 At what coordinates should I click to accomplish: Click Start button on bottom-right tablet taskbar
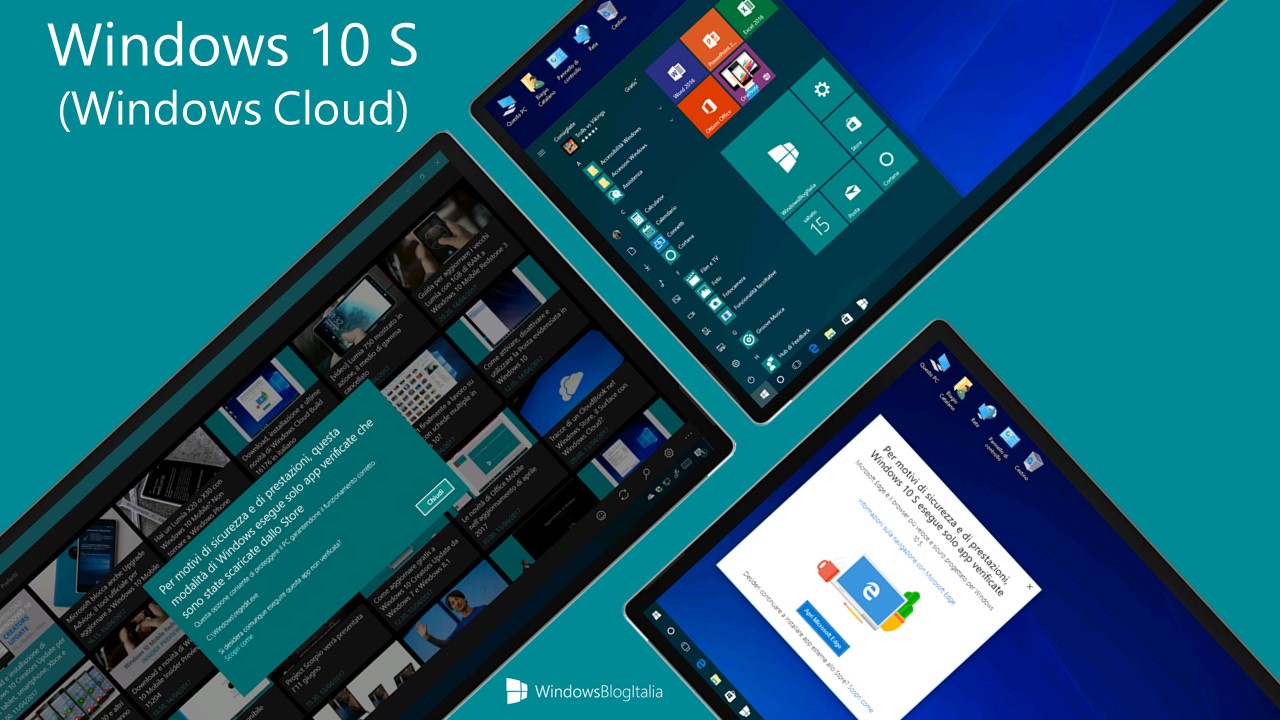pos(656,615)
